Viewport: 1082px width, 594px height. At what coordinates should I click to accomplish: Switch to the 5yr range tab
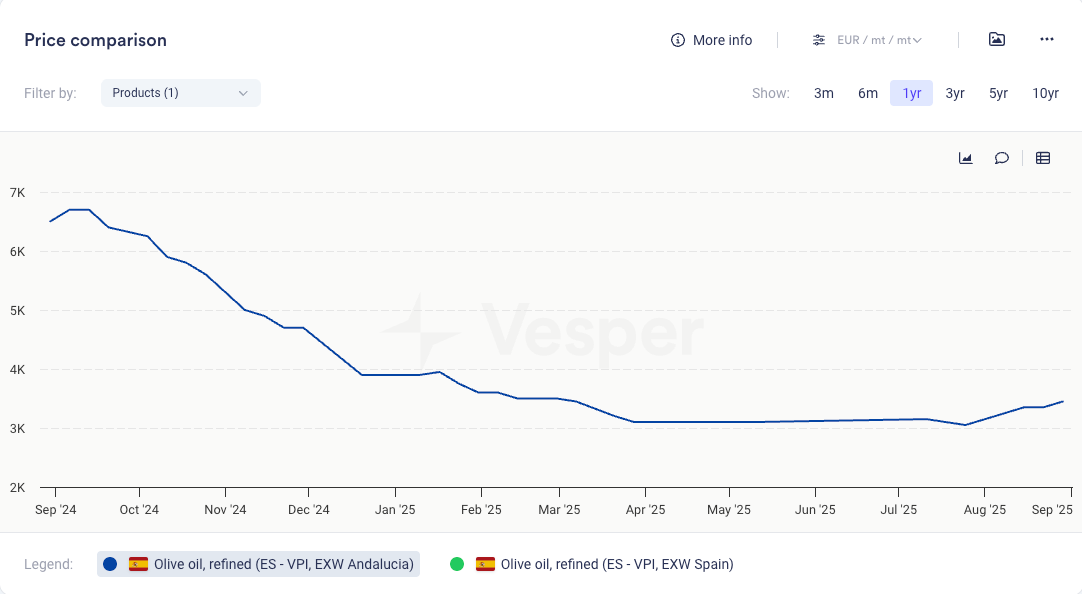(998, 93)
